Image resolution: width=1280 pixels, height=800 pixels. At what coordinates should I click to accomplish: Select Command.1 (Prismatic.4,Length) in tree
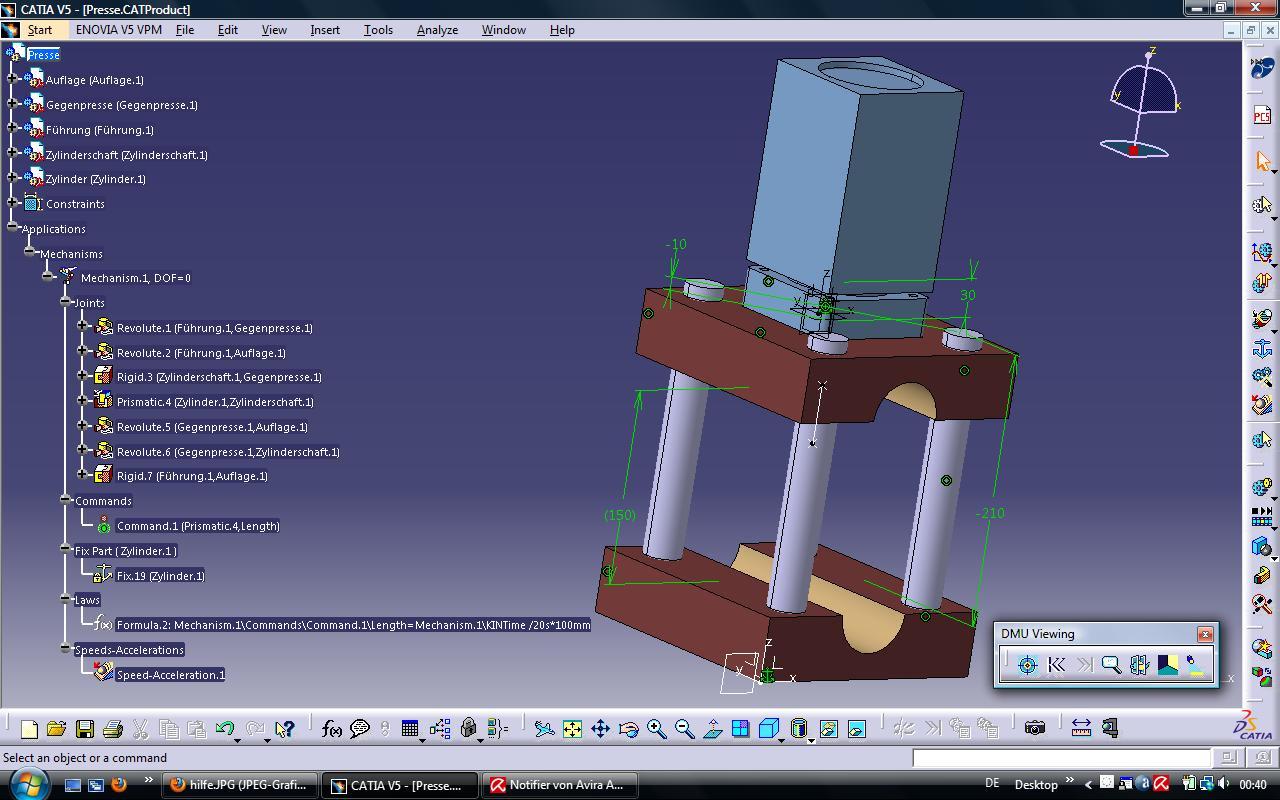point(198,526)
